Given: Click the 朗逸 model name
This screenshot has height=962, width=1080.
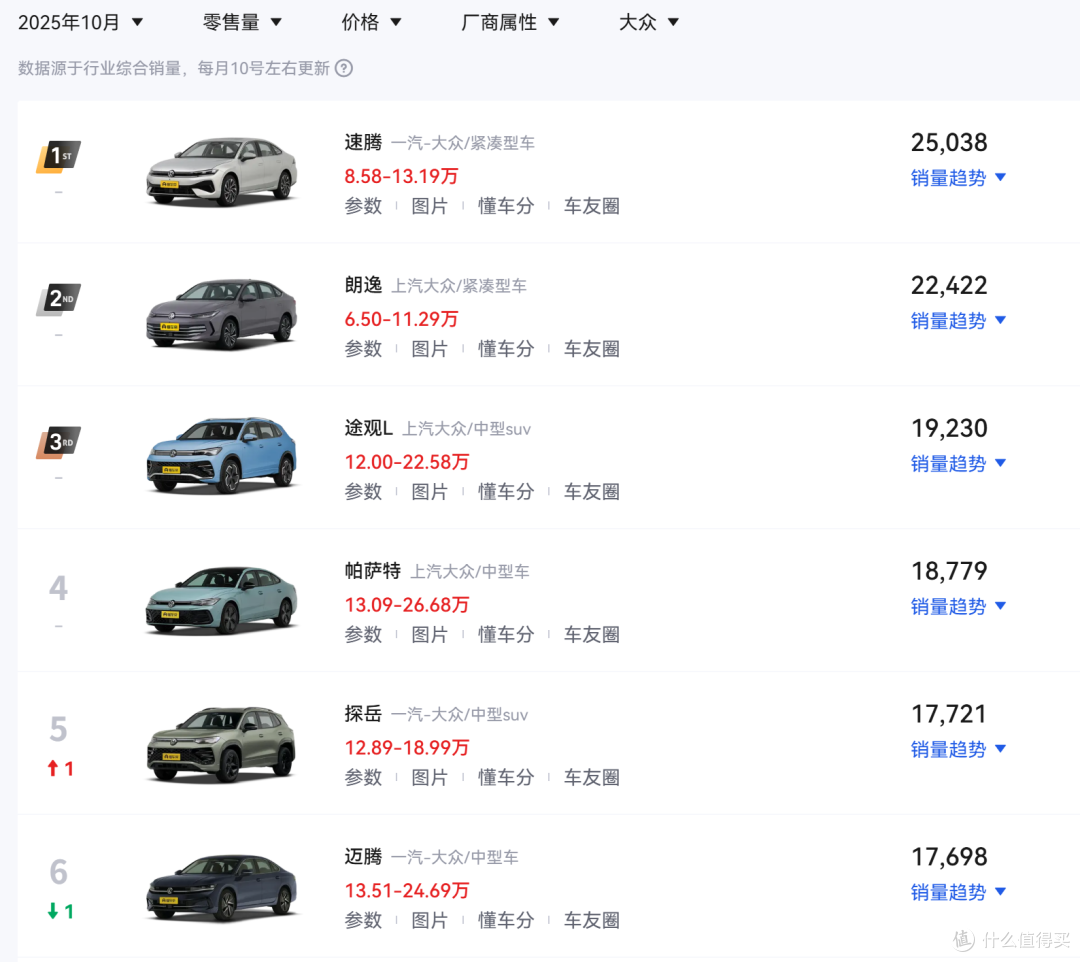Looking at the screenshot, I should coord(363,285).
